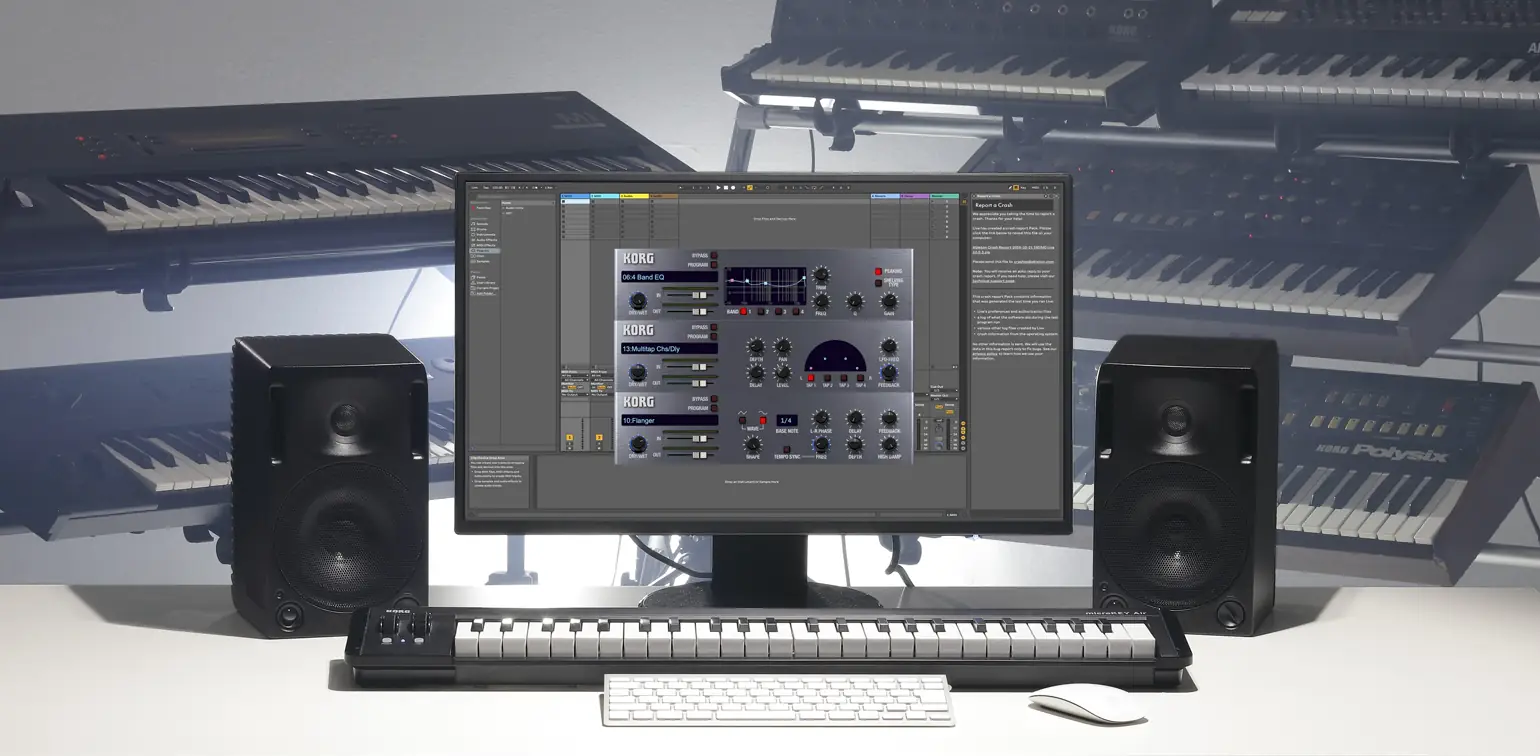Click the 13:Multitap Chs/Dly program display
Screen dimensions: 1540x756
click(x=669, y=348)
